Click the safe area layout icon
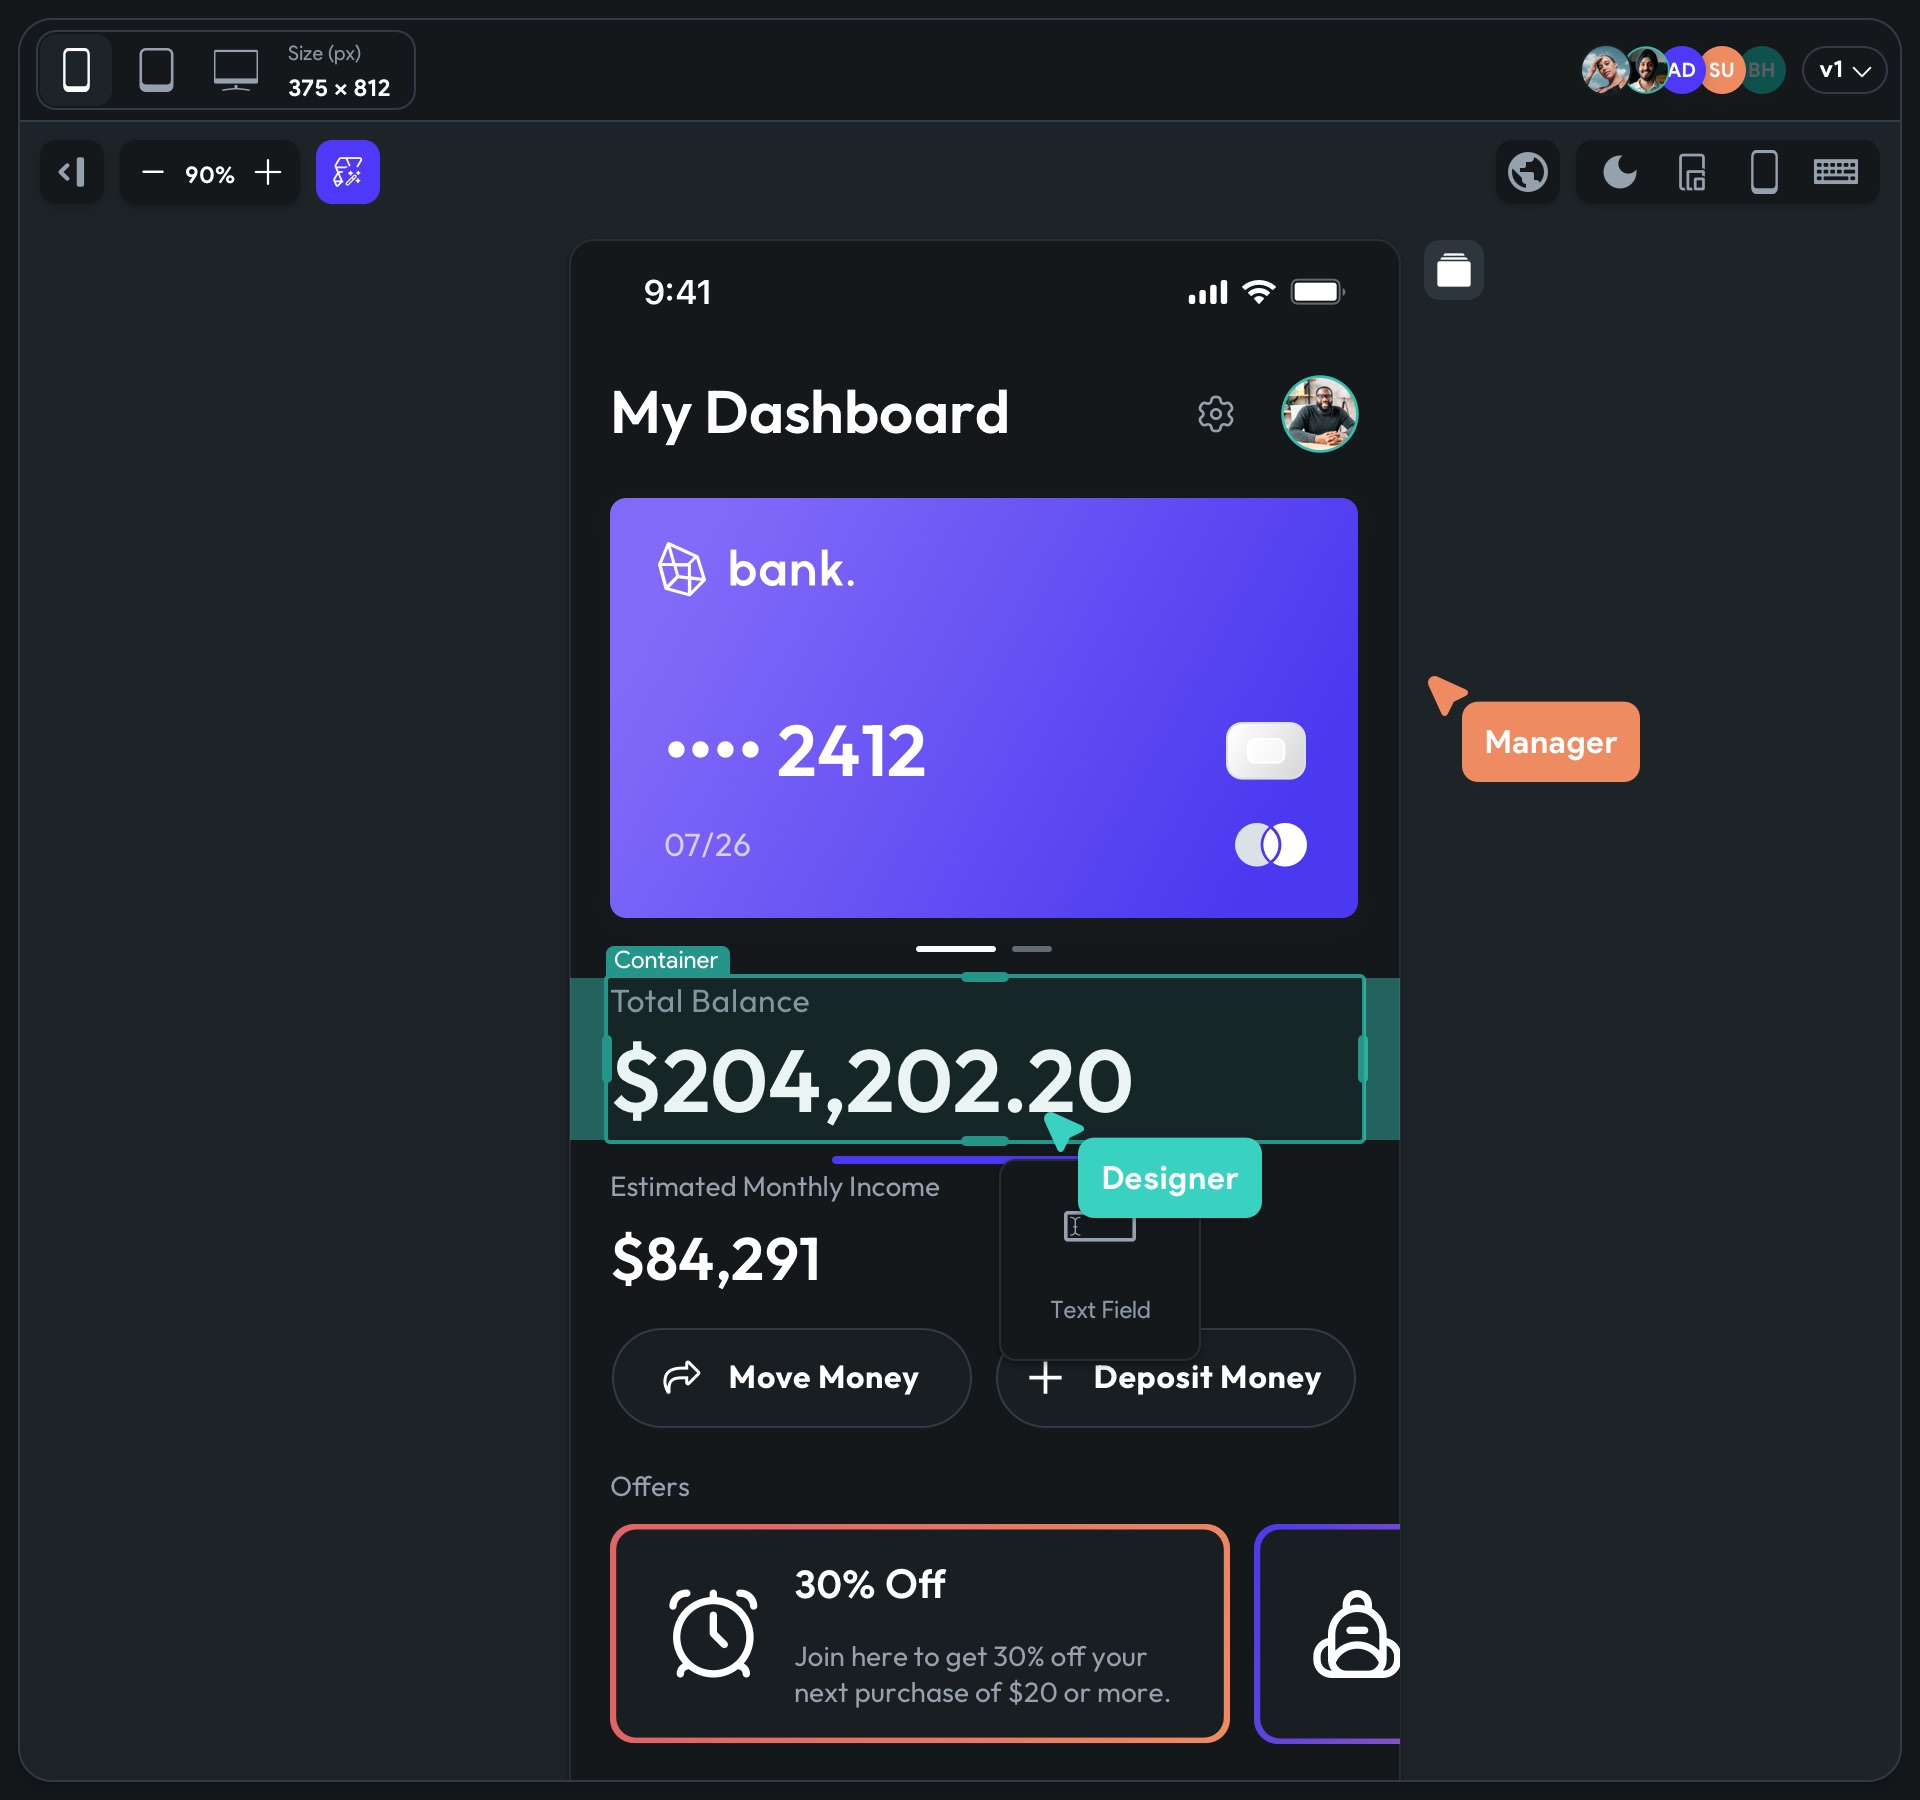 (1691, 172)
